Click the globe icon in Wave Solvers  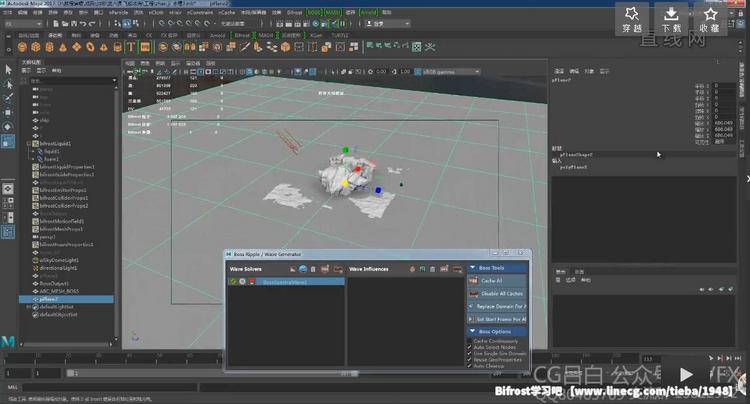[303, 269]
